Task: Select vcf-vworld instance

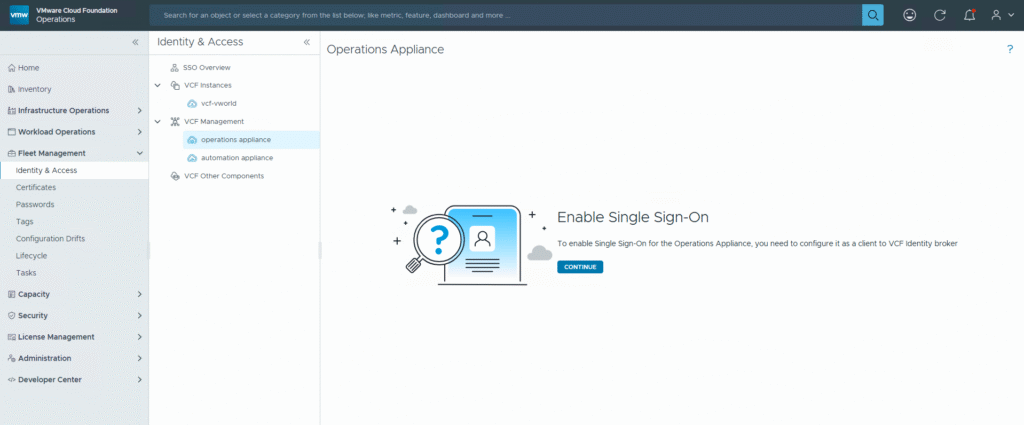Action: point(218,103)
